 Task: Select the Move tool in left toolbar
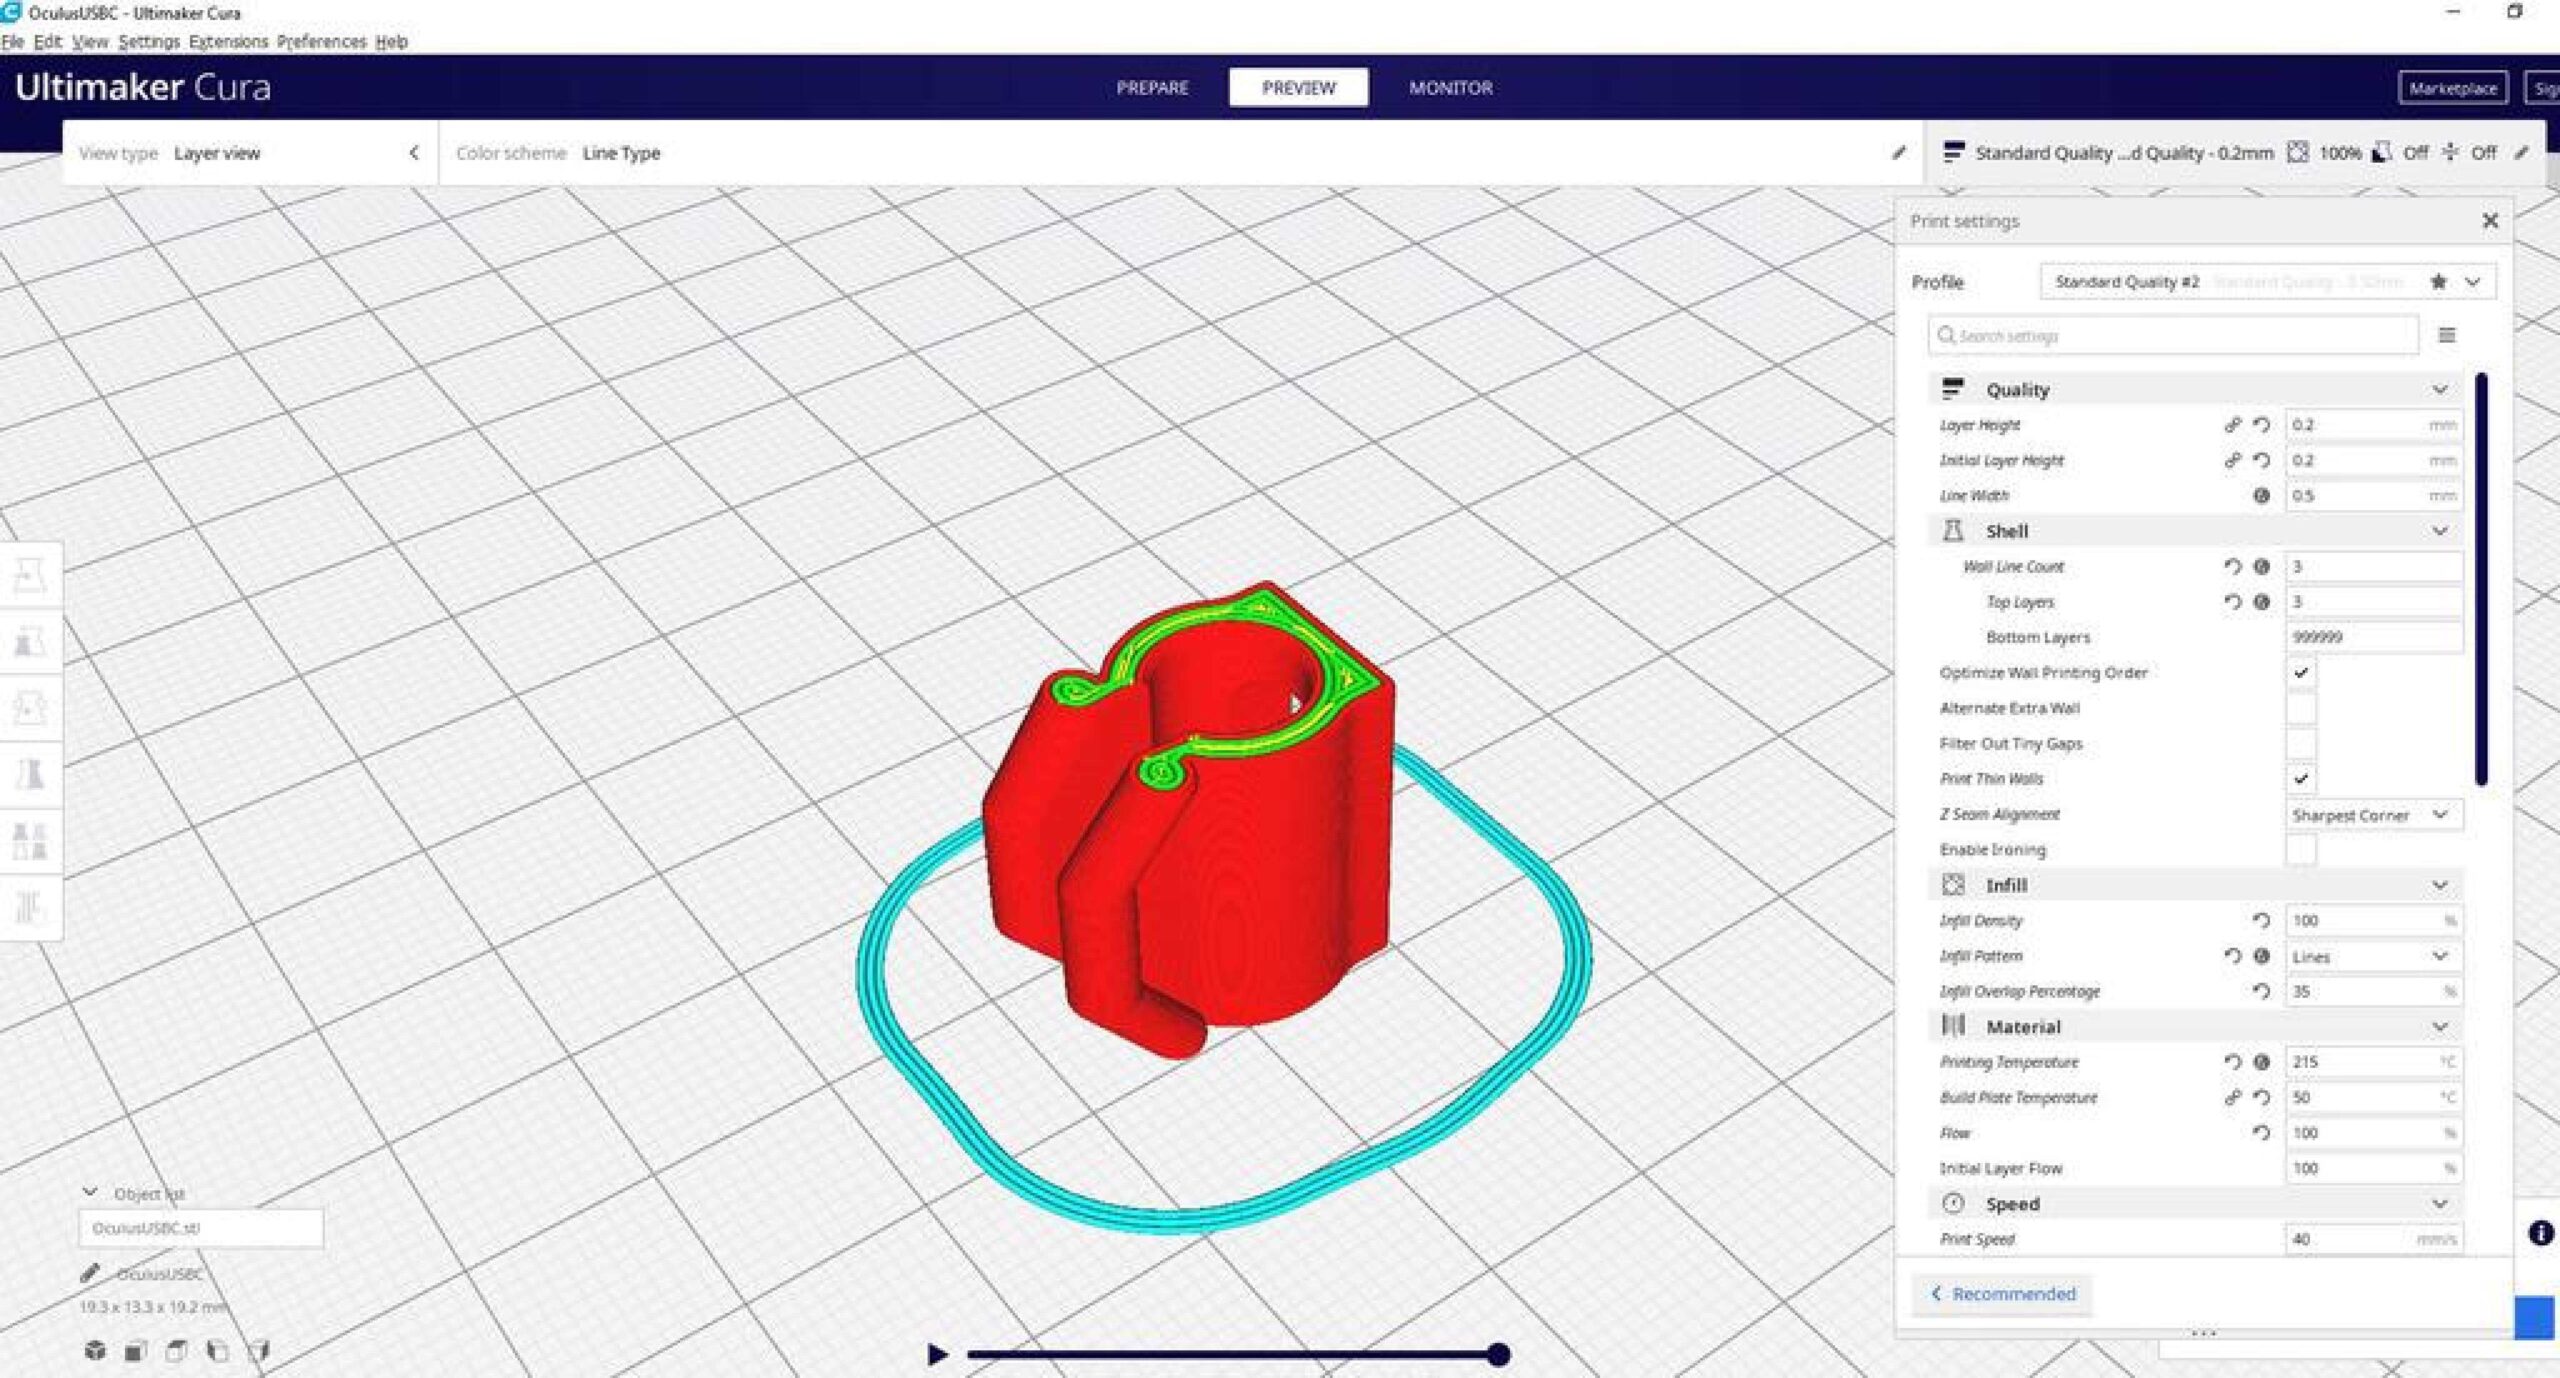point(30,575)
